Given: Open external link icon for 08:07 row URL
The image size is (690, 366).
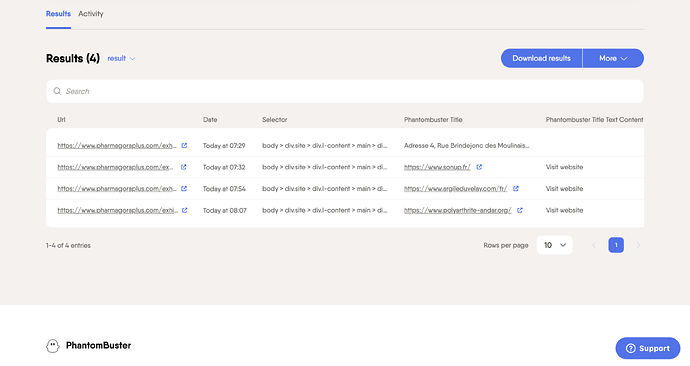Looking at the screenshot, I should (x=185, y=210).
